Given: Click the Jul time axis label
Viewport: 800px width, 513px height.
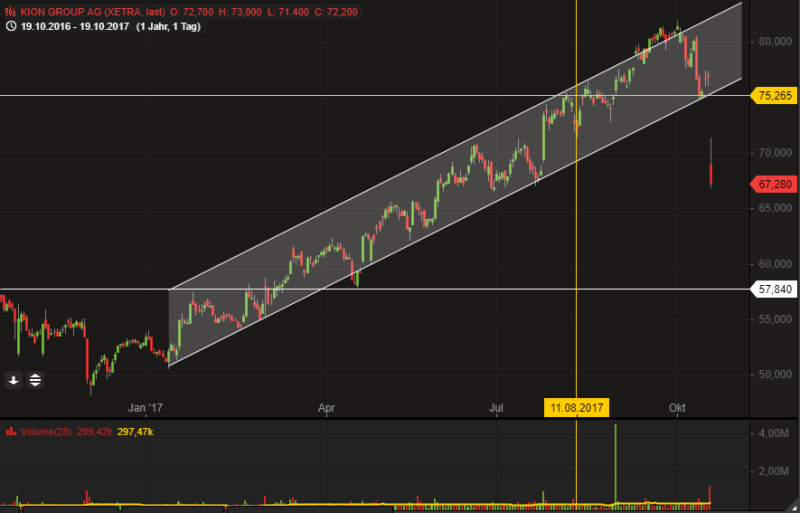Looking at the screenshot, I should [496, 408].
